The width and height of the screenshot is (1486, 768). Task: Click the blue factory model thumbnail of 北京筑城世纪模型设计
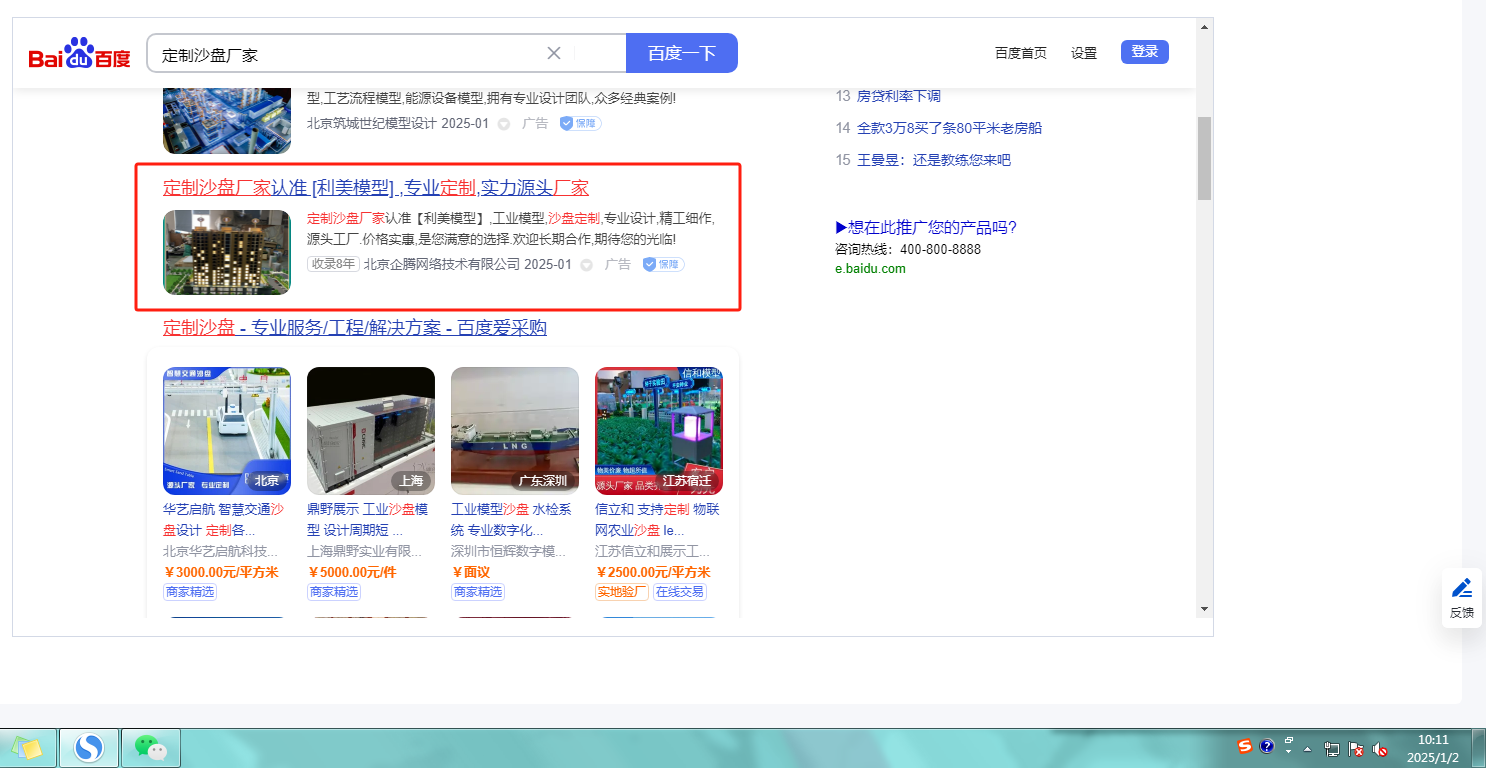pyautogui.click(x=227, y=120)
